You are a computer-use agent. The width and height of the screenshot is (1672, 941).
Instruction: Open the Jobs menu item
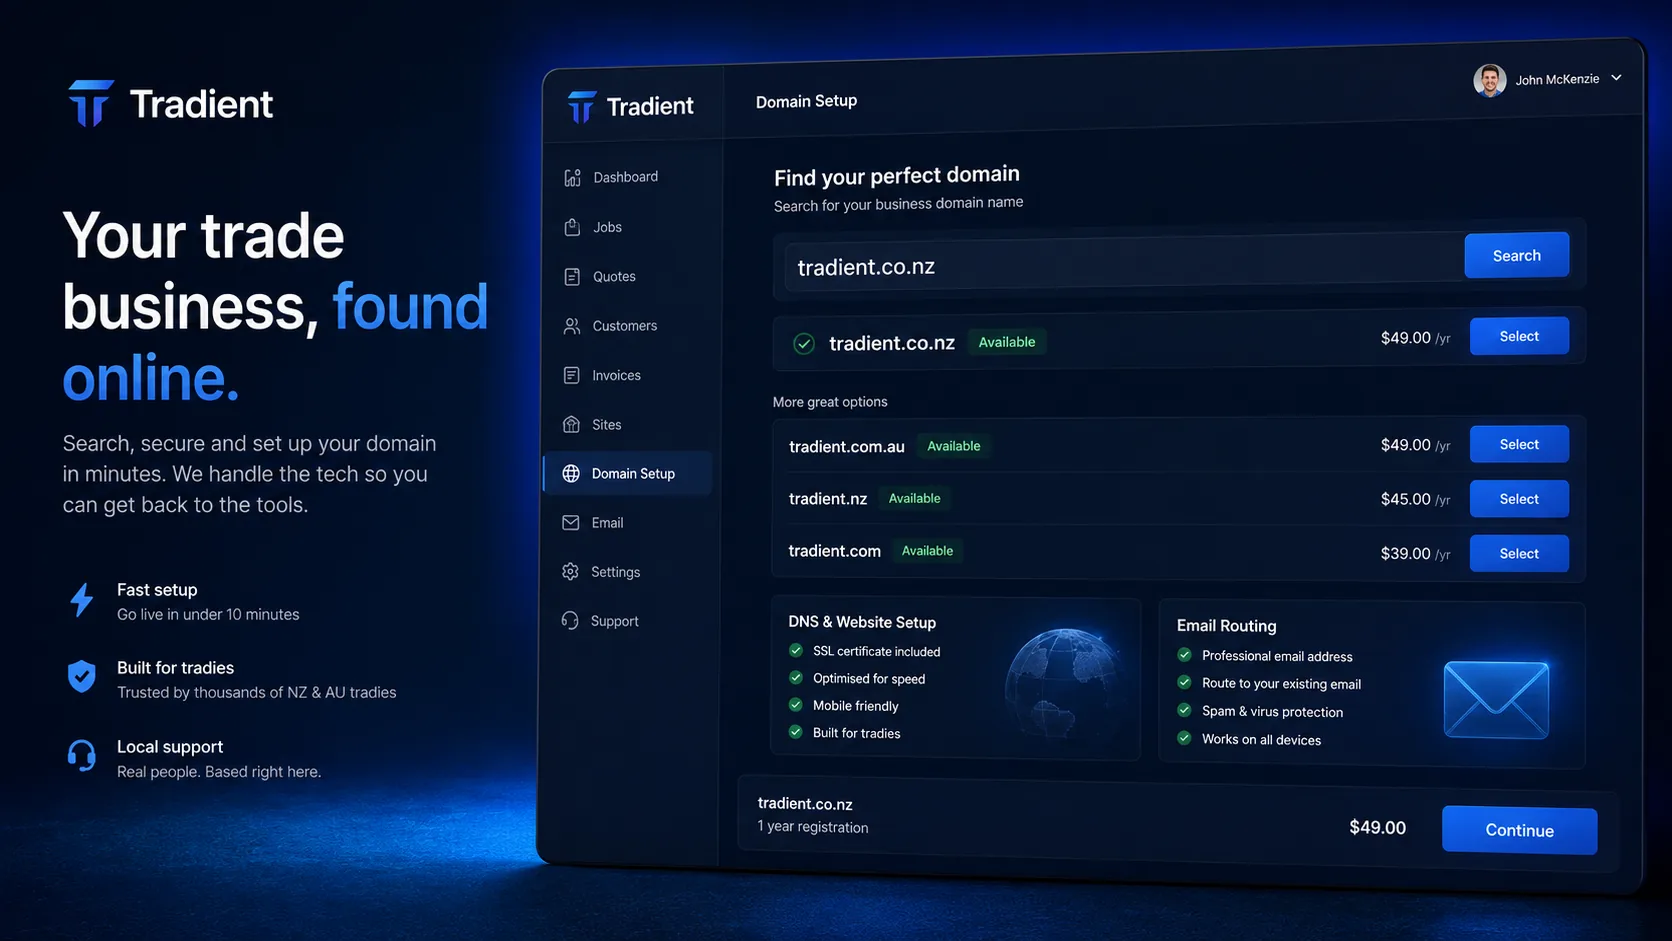click(x=607, y=227)
